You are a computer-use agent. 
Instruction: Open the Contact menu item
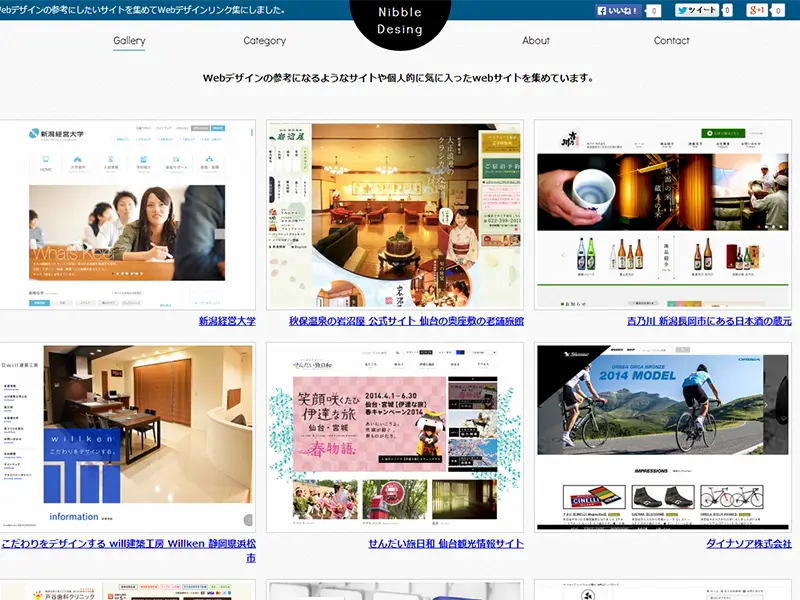click(671, 41)
